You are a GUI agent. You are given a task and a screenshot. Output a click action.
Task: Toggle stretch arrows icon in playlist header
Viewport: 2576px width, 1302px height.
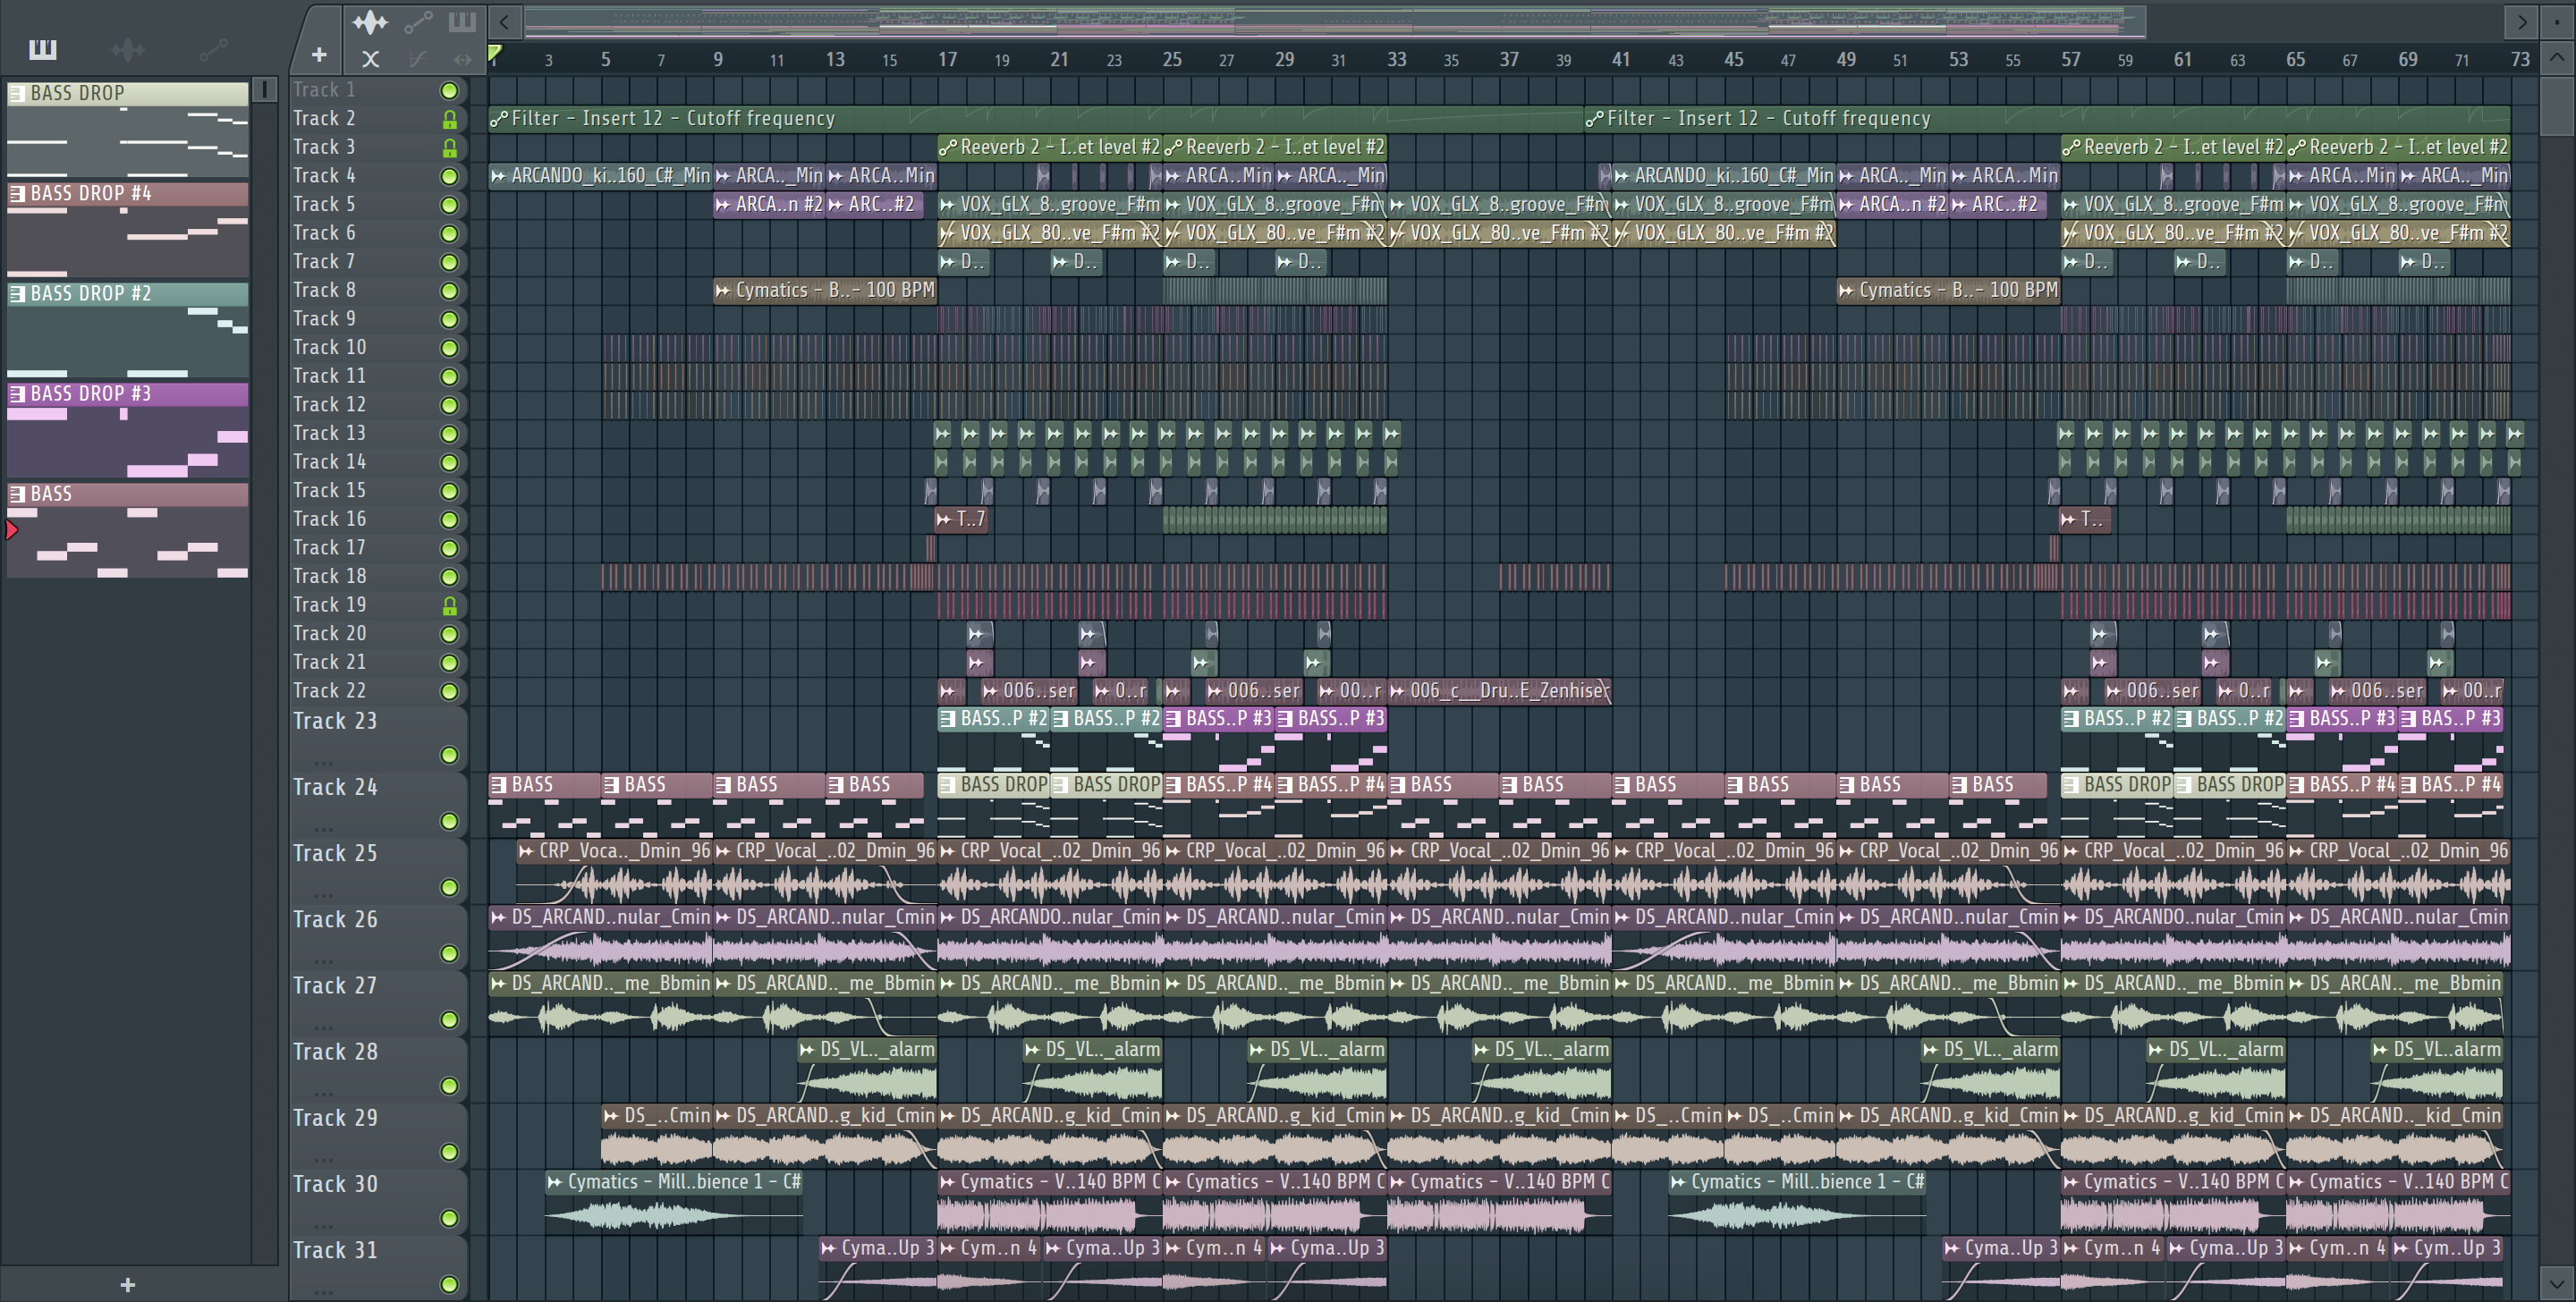pyautogui.click(x=462, y=59)
